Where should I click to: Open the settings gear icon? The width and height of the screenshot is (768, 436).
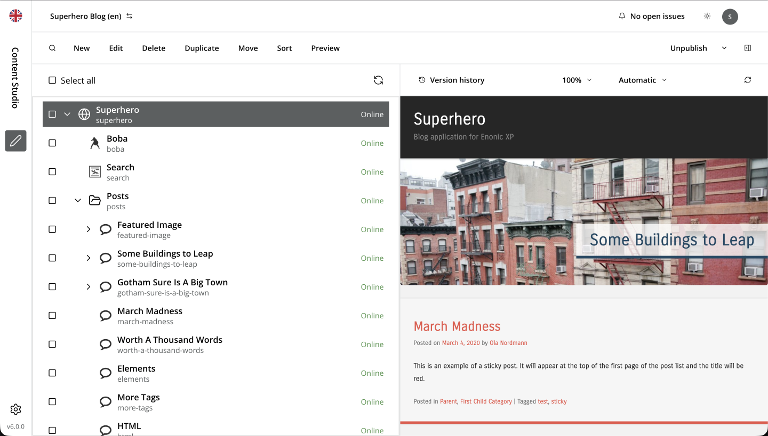(x=16, y=409)
